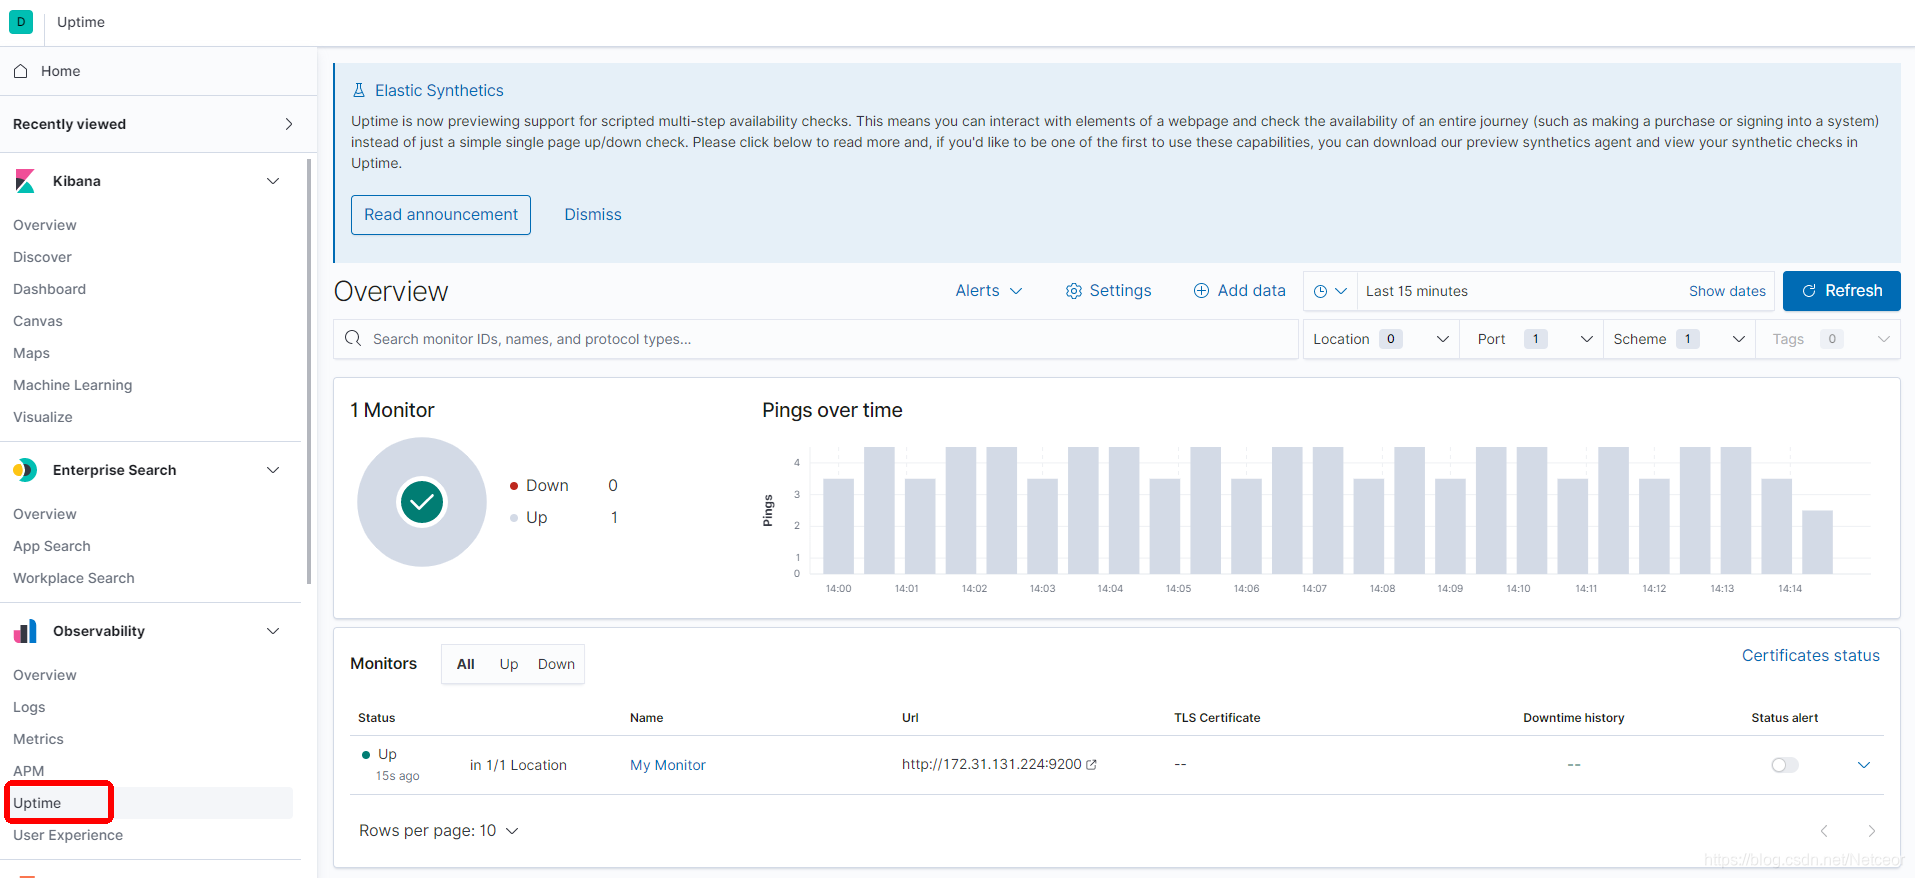The image size is (1915, 878).
Task: Click the Refresh button
Action: (1842, 291)
